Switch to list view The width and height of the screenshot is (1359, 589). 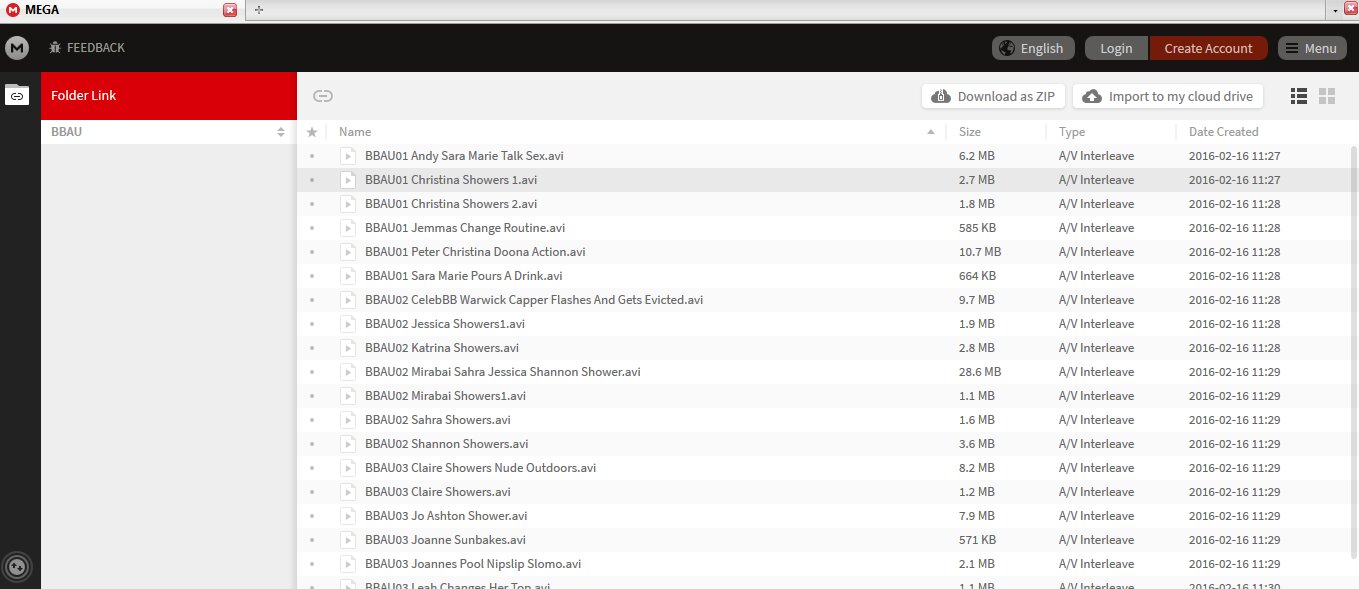tap(1299, 96)
